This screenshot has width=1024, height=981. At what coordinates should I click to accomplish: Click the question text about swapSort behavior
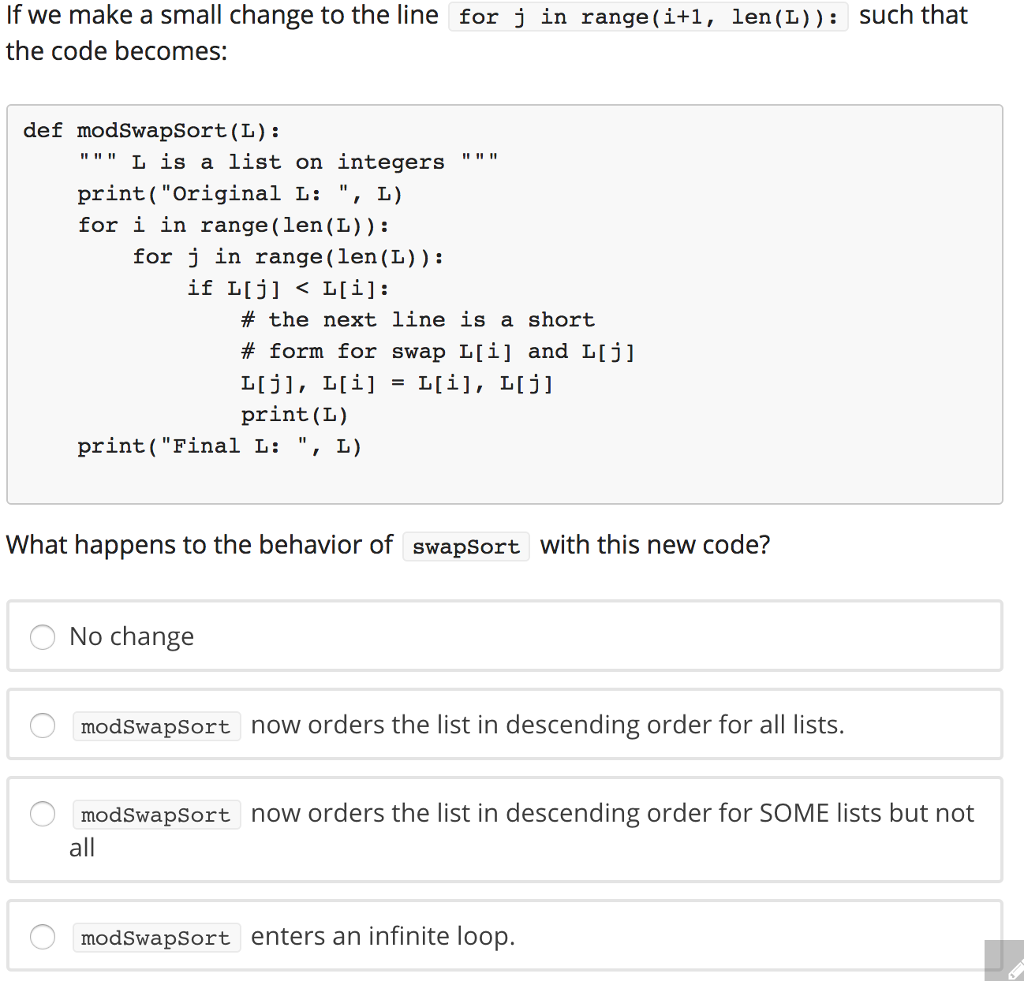tap(300, 545)
